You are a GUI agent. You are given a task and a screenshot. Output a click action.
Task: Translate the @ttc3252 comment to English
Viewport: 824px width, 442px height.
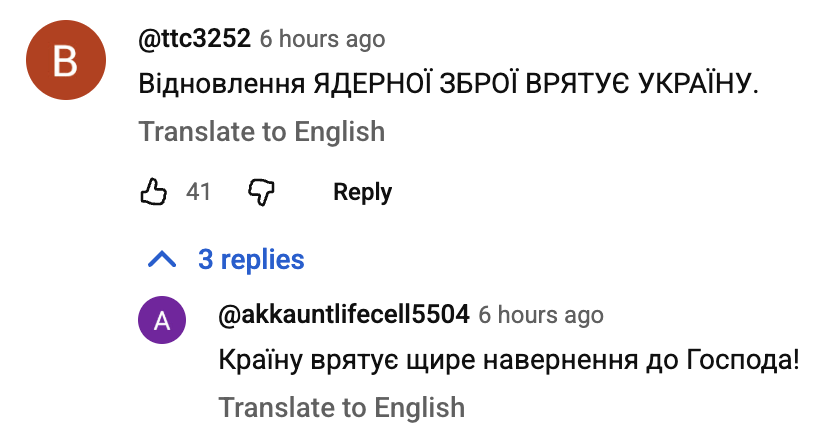(261, 131)
